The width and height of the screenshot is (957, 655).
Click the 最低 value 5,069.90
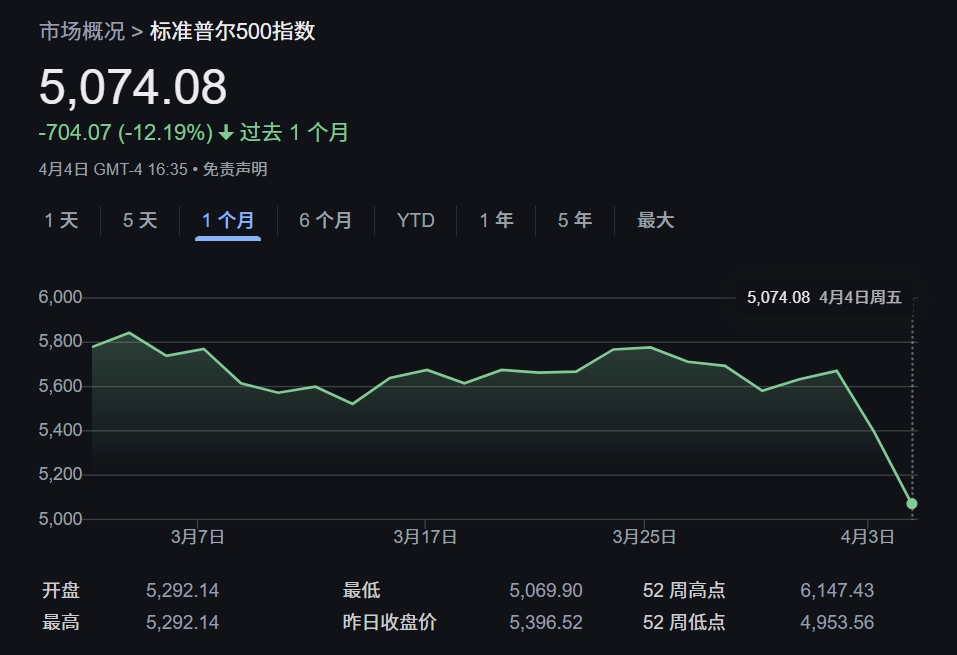pos(546,590)
